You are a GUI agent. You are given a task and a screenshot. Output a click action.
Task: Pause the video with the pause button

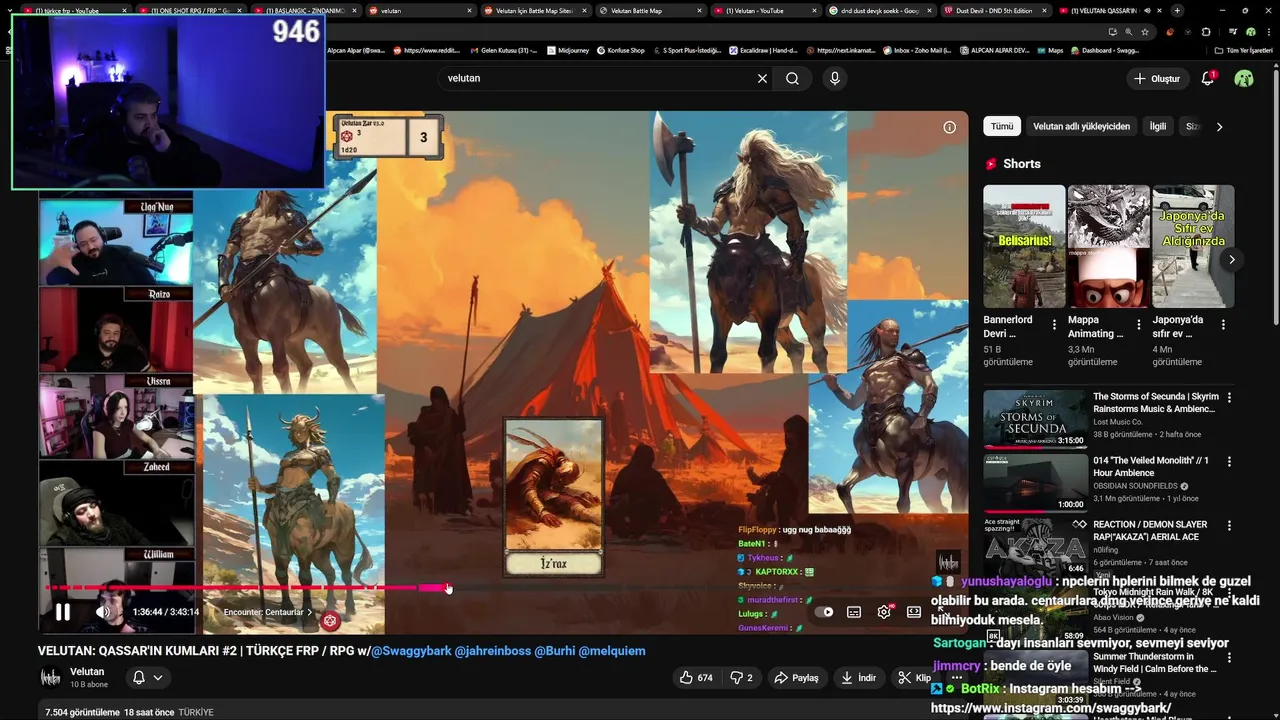[62, 612]
